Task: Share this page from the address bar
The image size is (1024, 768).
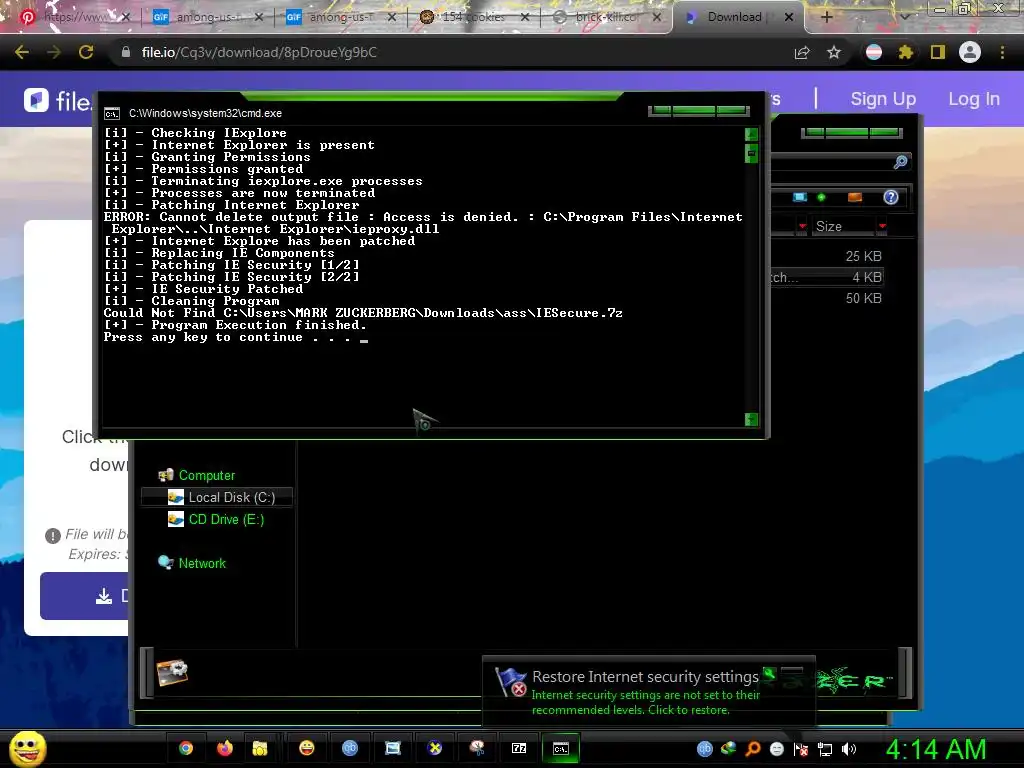Action: (x=802, y=53)
